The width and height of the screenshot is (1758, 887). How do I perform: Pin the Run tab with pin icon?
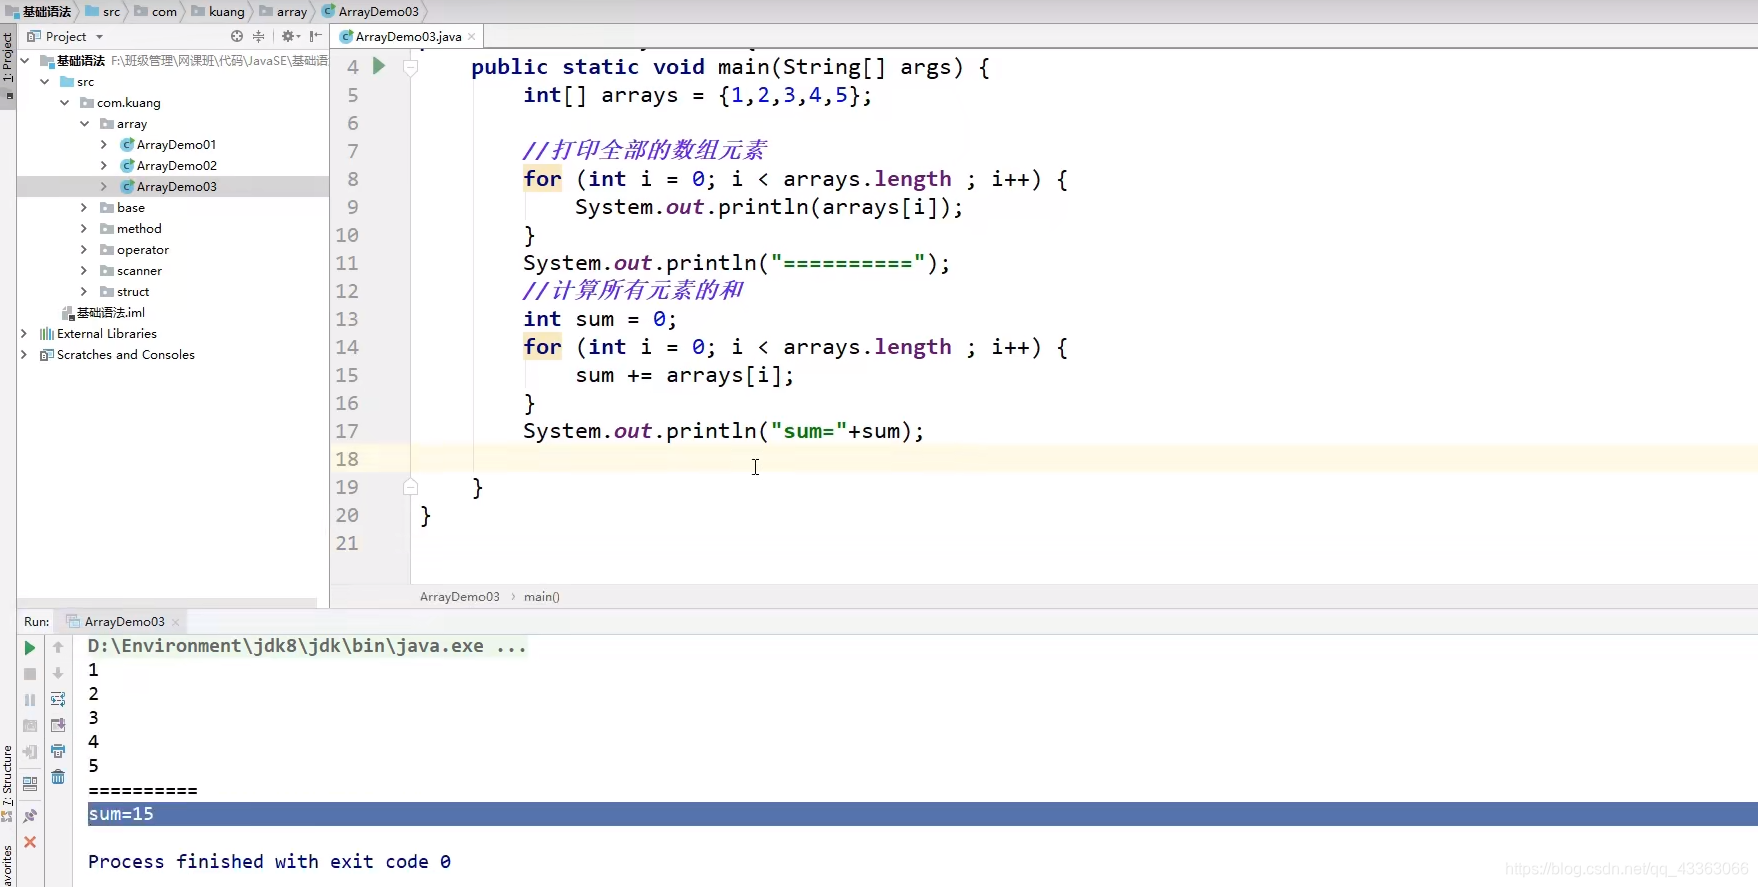30,816
